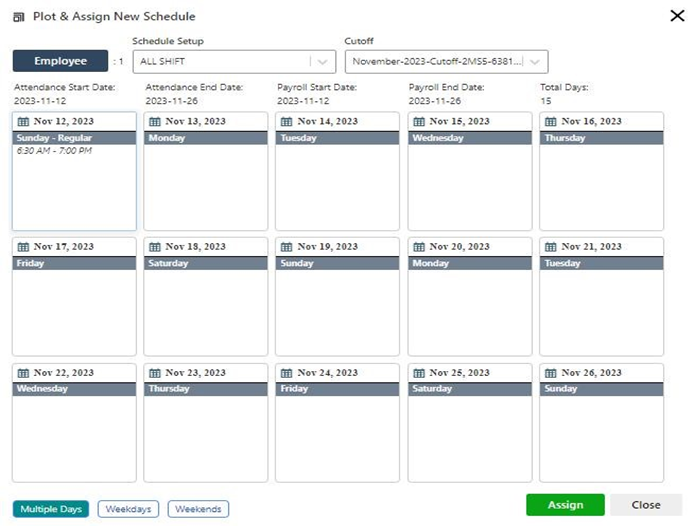Click calendar icon beside Nov 26, 2023
Screen dimensions: 694x526
pyautogui.click(x=551, y=373)
